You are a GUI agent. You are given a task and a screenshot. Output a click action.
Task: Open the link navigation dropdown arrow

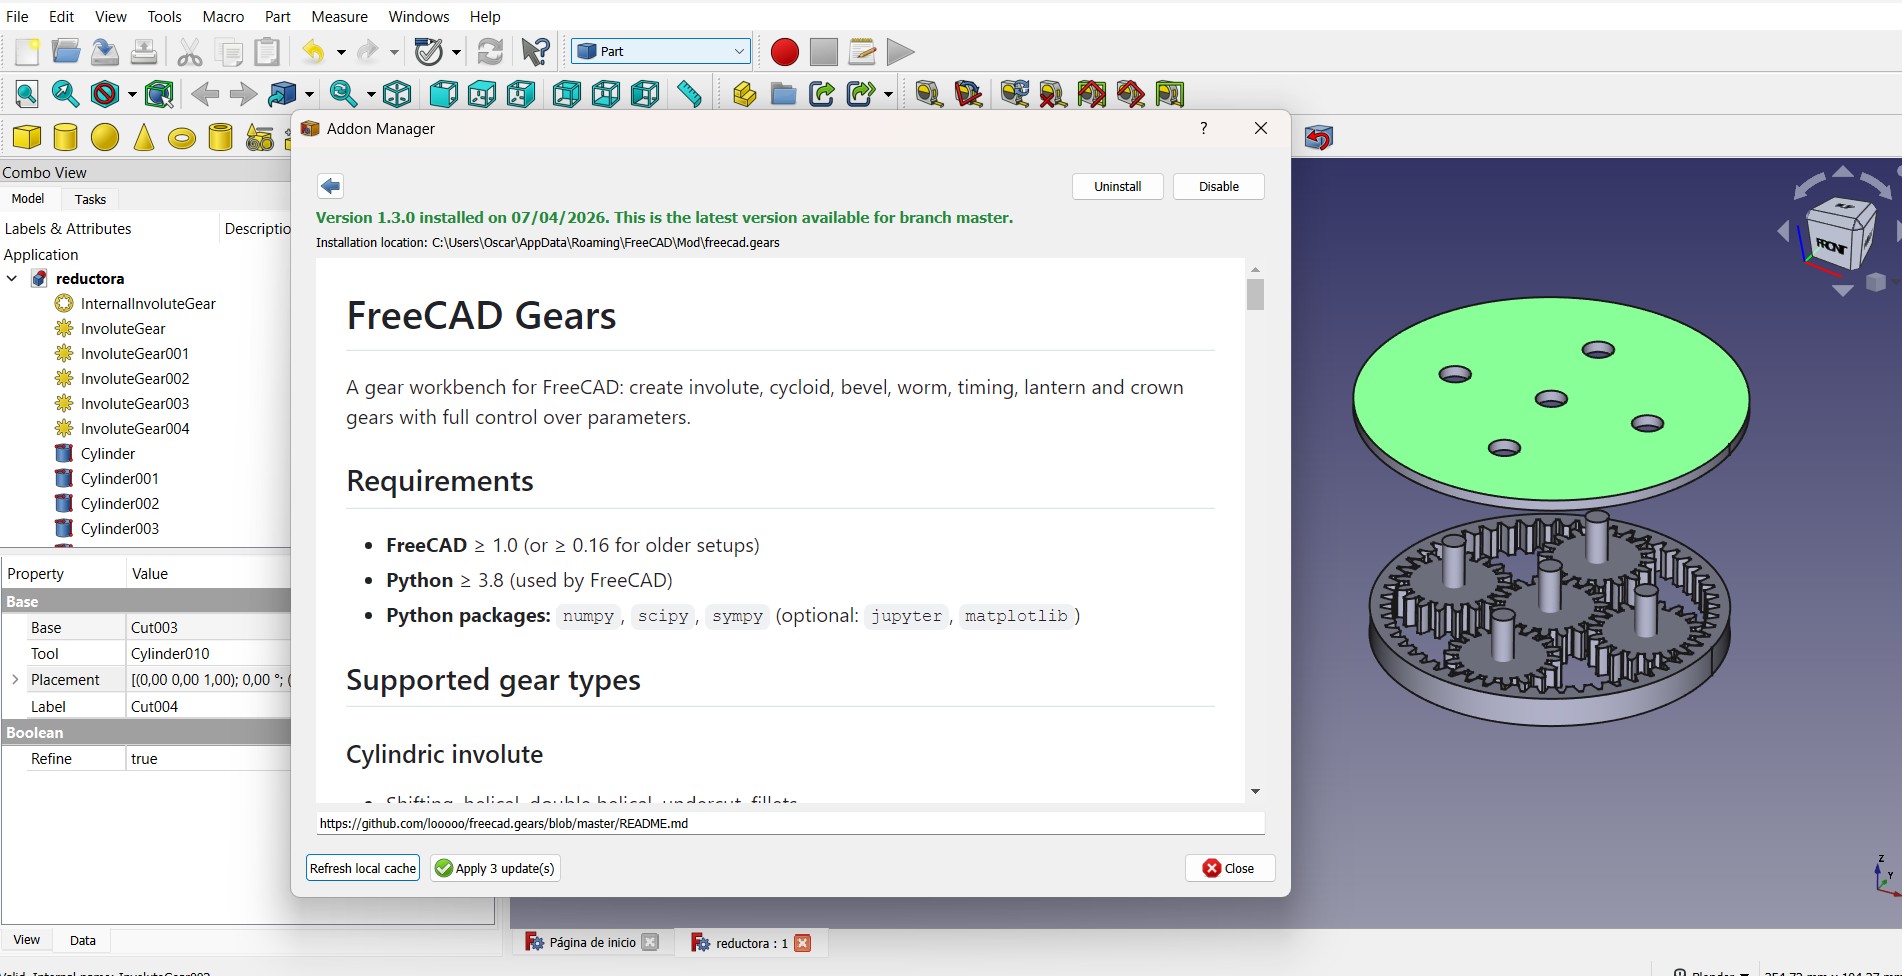(309, 95)
